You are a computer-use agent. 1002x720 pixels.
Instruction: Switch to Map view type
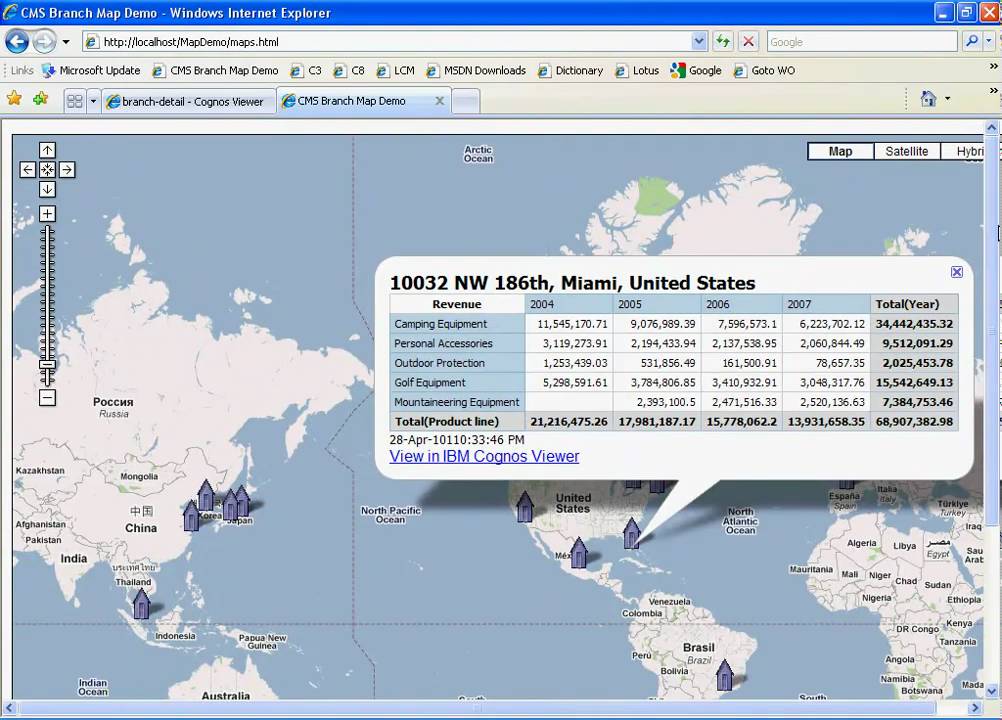[840, 151]
